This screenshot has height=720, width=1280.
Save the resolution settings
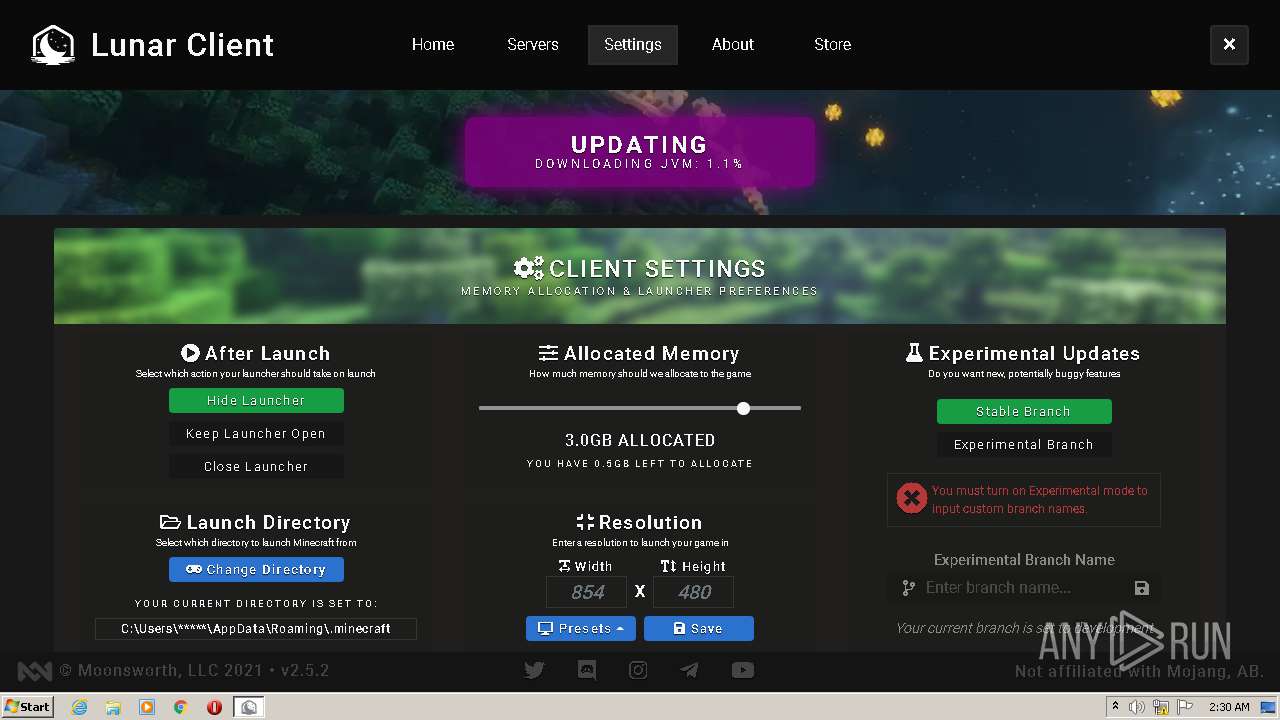[699, 628]
